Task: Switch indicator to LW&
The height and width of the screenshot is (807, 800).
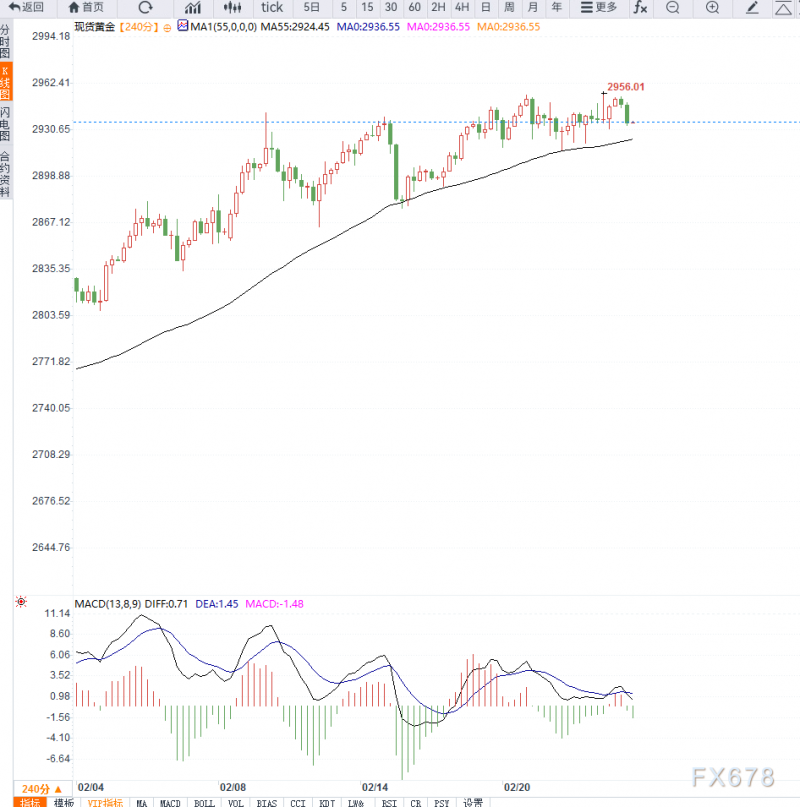Action: 356,802
